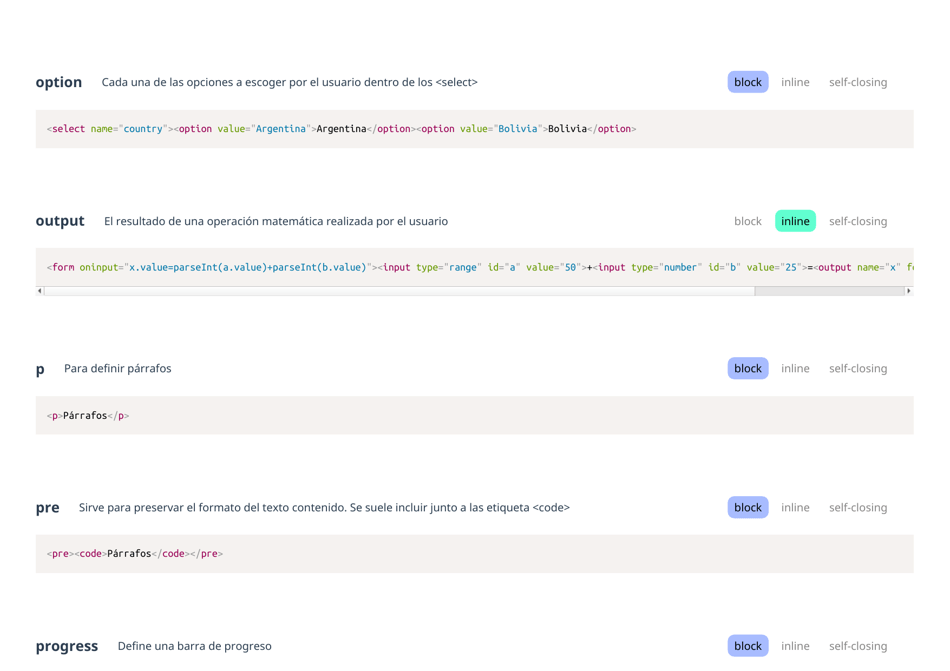Toggle "self-closing" next to the option entry

pyautogui.click(x=858, y=82)
